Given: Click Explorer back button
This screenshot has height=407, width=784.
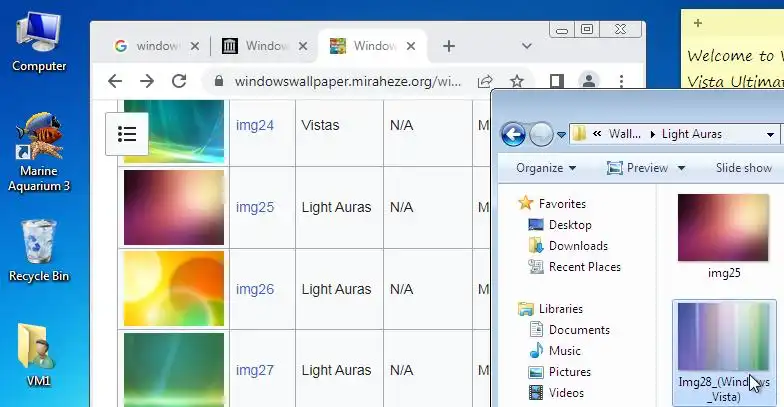Looking at the screenshot, I should 513,134.
